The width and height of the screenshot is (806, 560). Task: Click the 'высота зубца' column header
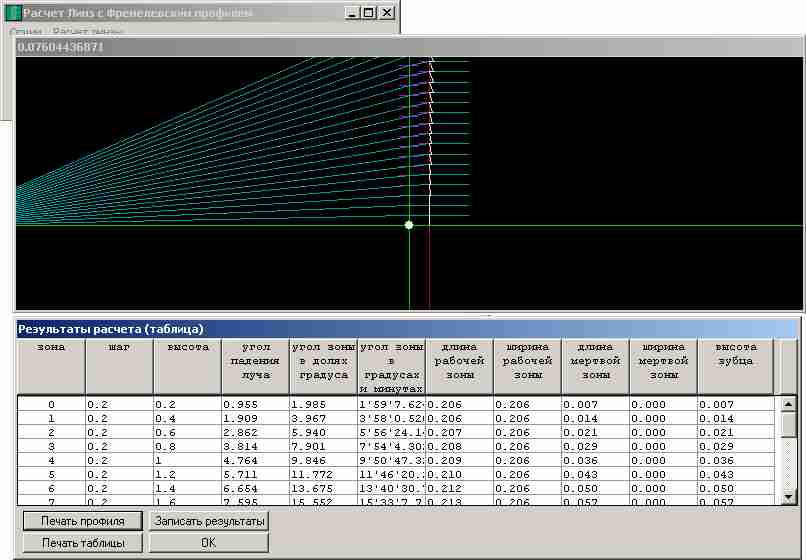click(x=735, y=365)
